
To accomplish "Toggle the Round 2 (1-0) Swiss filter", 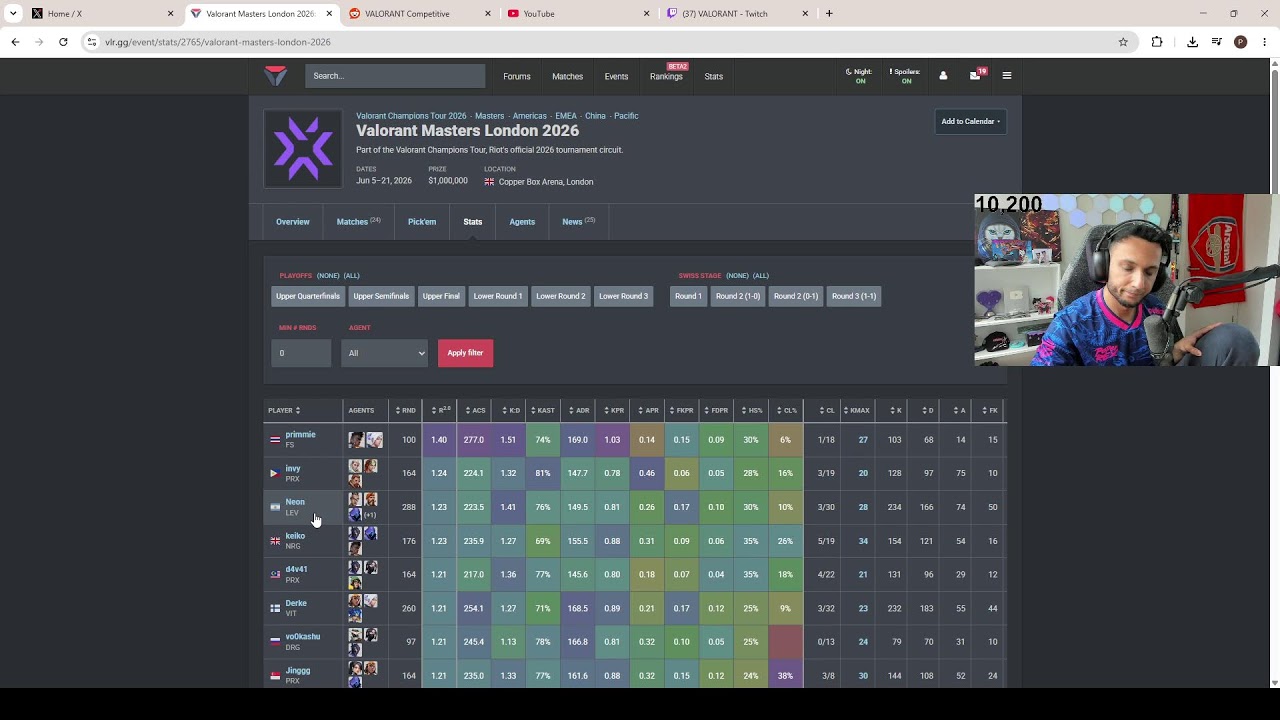I will [738, 296].
